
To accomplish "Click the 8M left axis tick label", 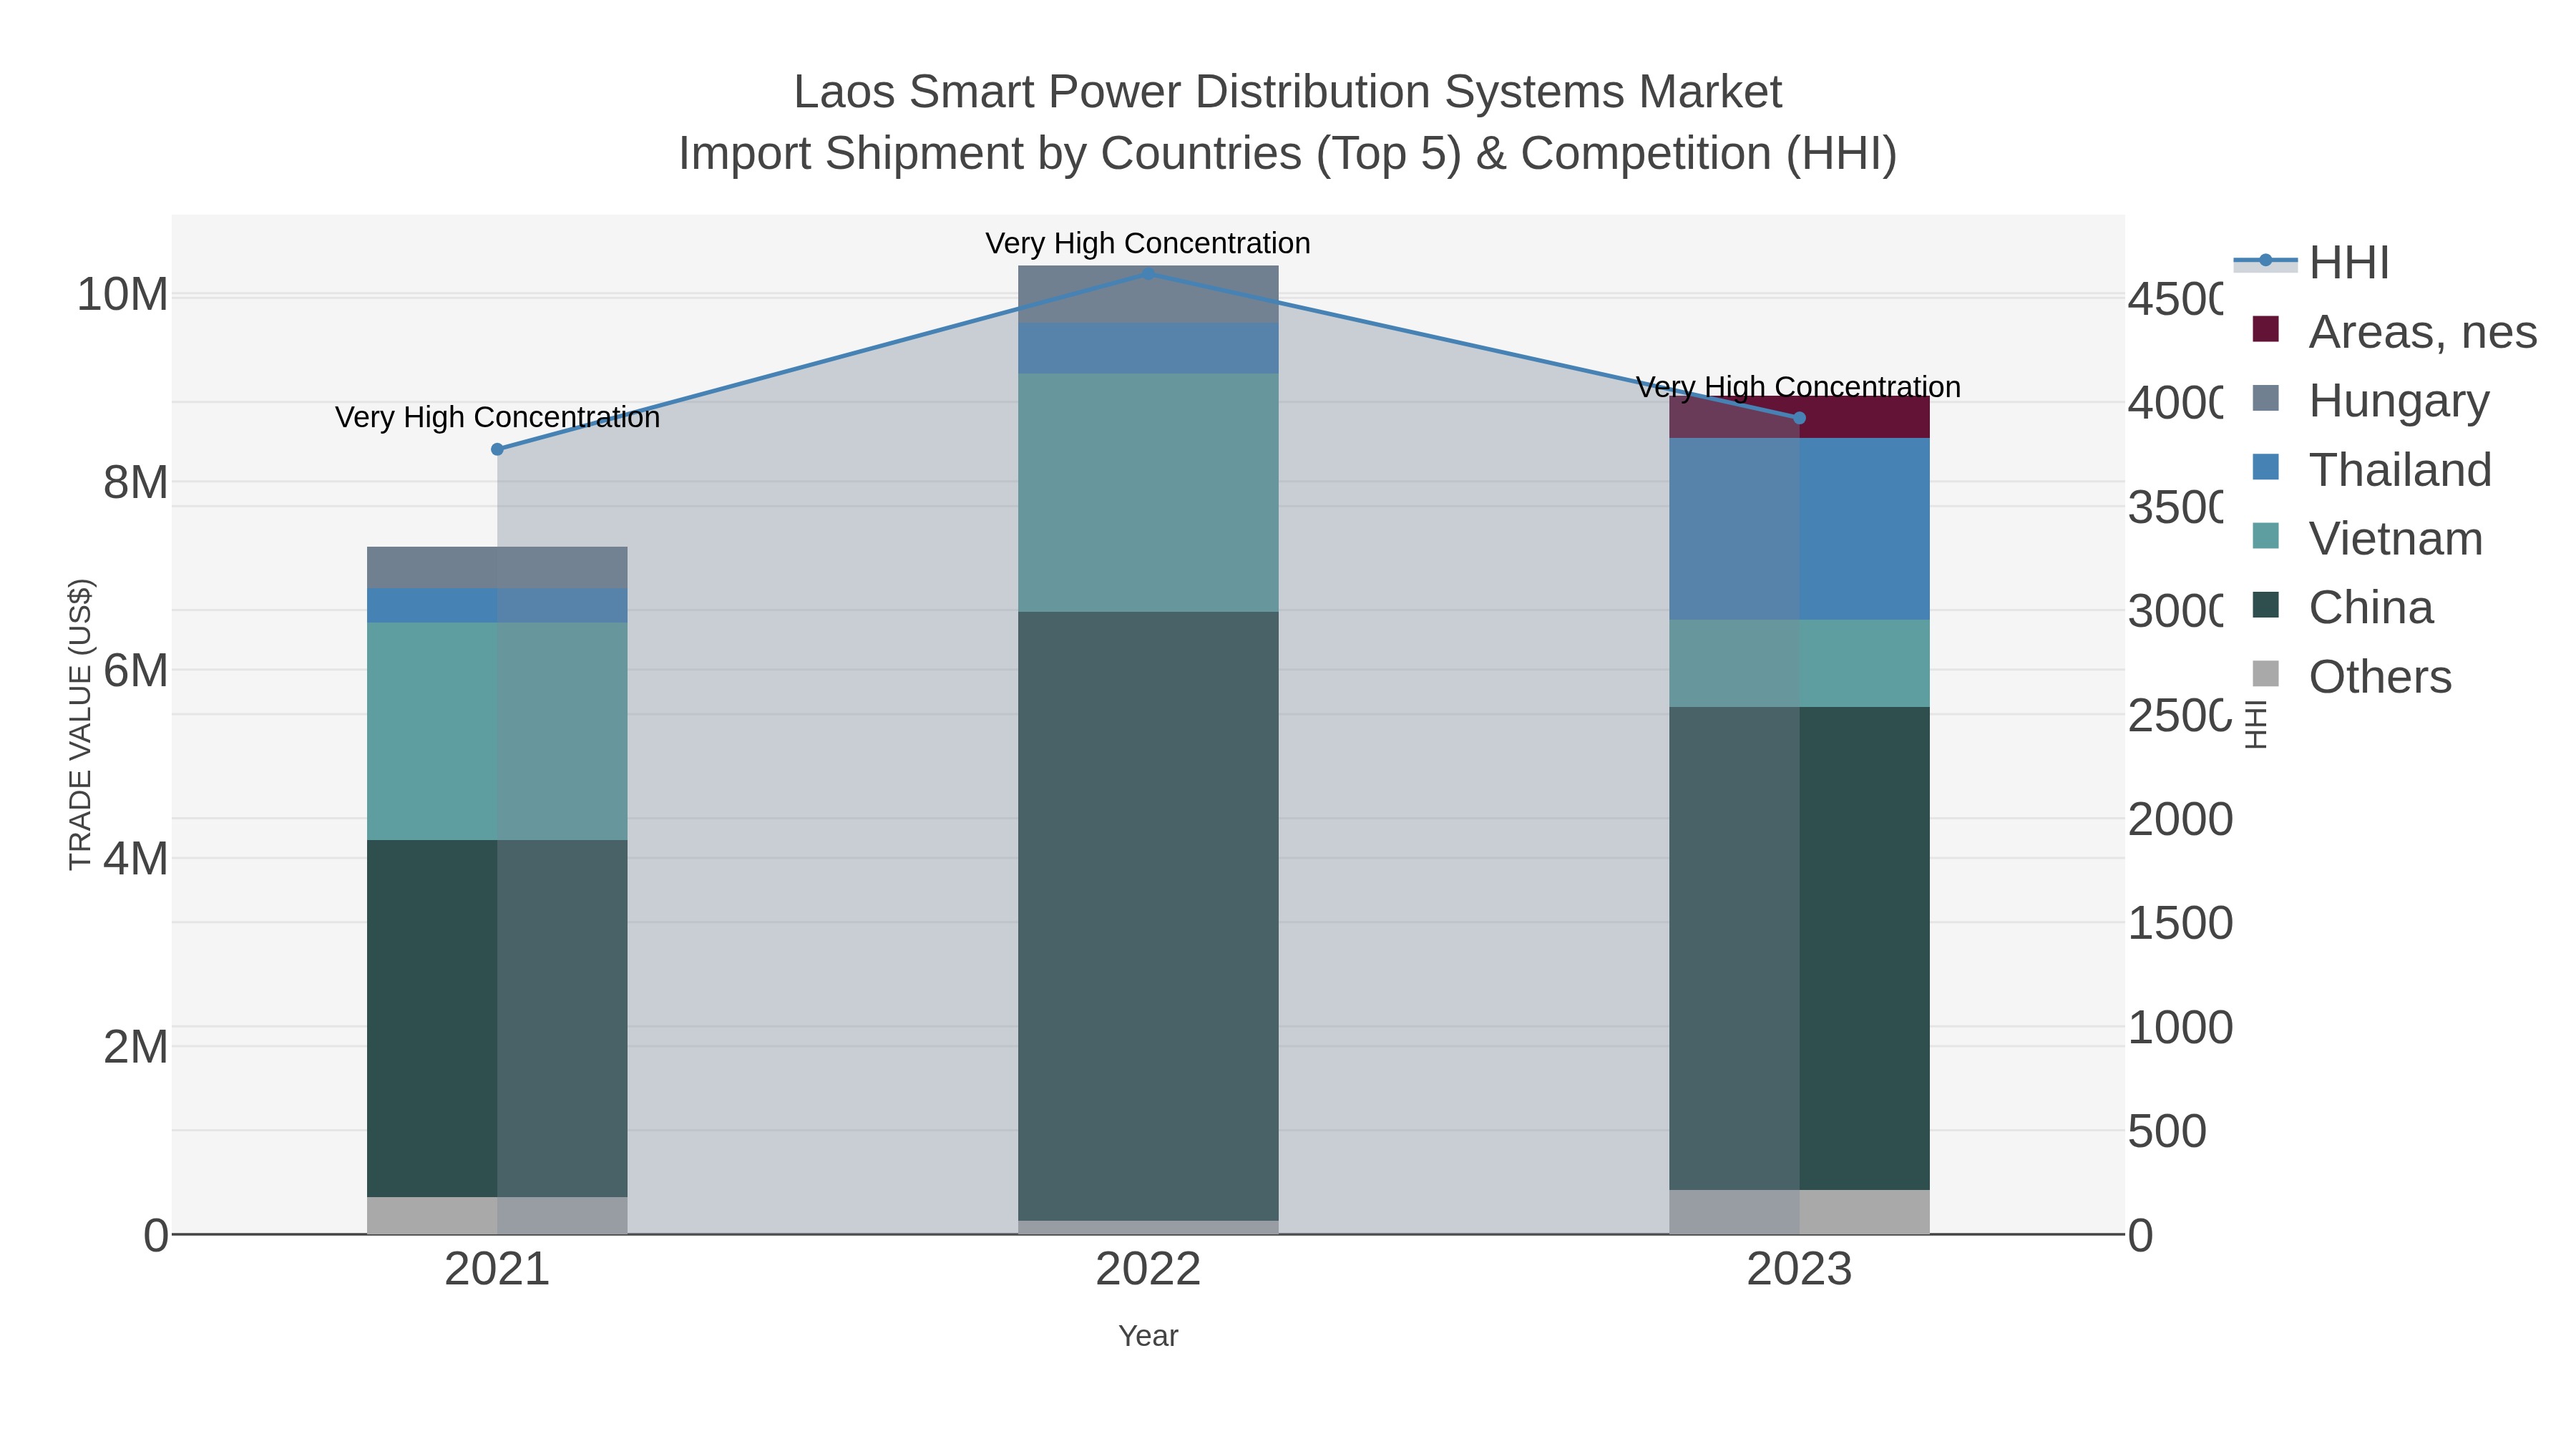I will (x=136, y=483).
